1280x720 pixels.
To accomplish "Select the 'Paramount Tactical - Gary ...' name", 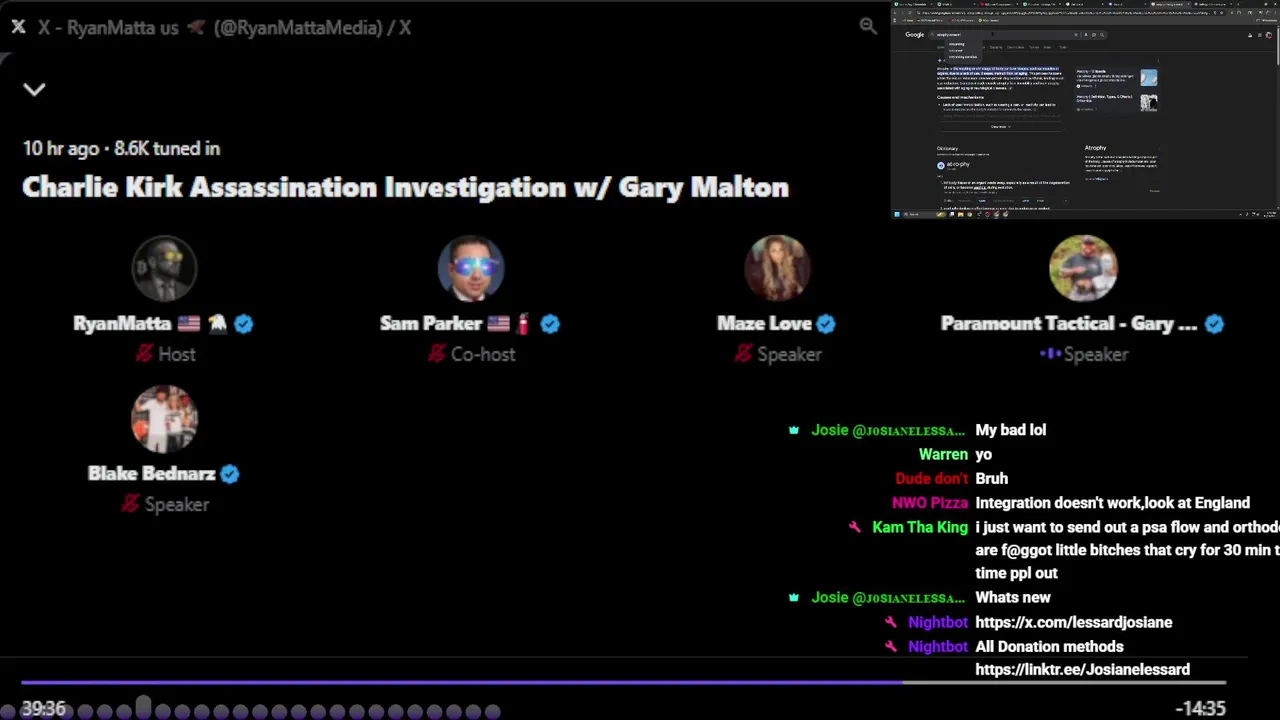I will (x=1069, y=324).
